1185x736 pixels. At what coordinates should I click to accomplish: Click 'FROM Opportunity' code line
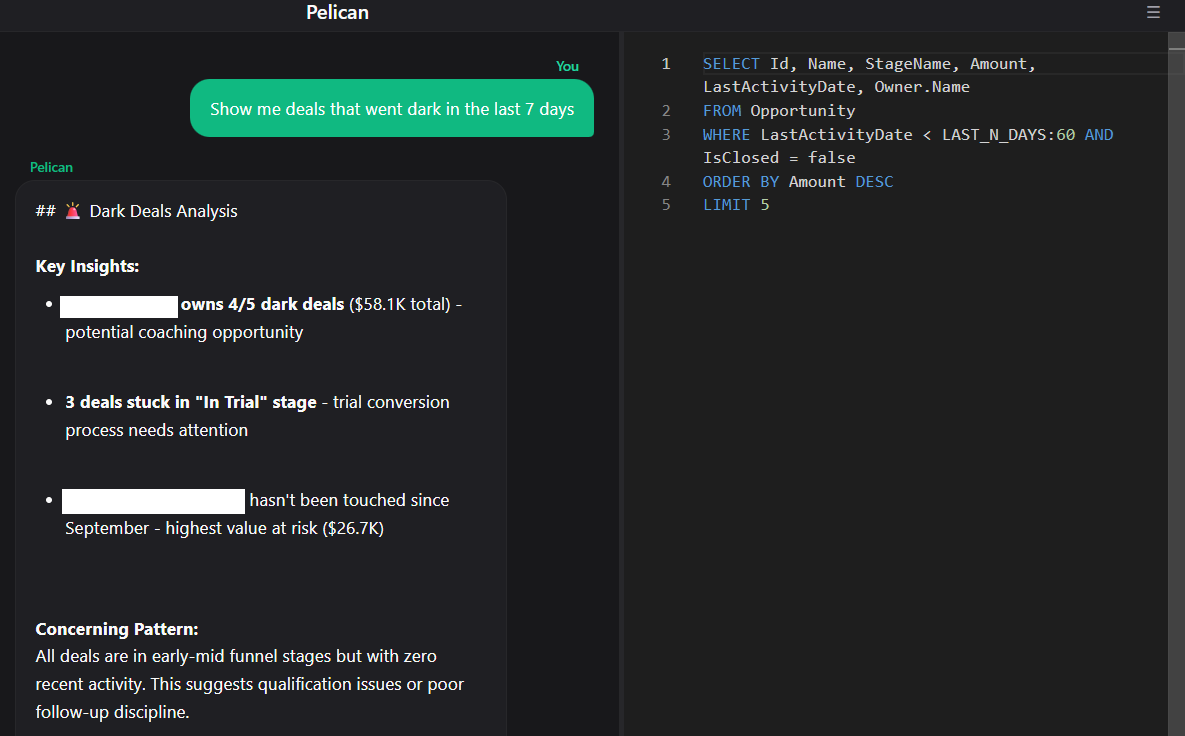pos(778,111)
